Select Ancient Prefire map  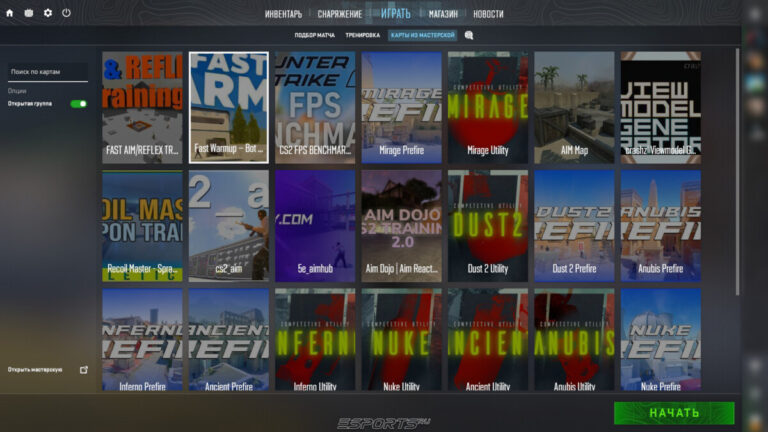pyautogui.click(x=229, y=339)
